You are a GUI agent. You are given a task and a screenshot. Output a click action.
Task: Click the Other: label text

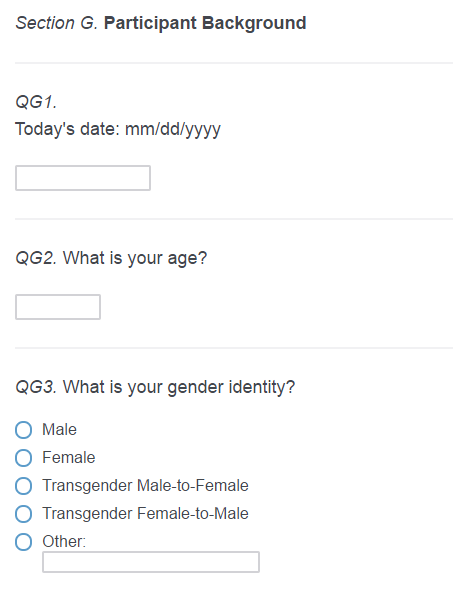(64, 541)
